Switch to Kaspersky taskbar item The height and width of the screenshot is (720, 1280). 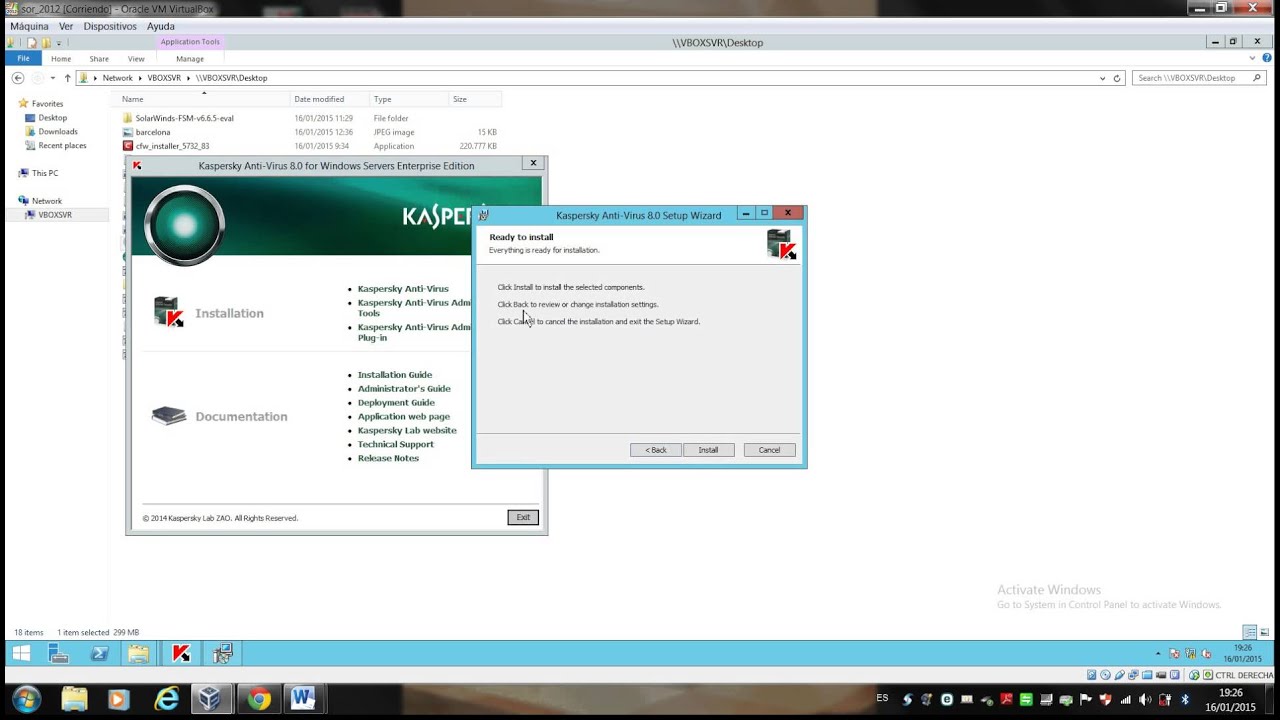(181, 654)
